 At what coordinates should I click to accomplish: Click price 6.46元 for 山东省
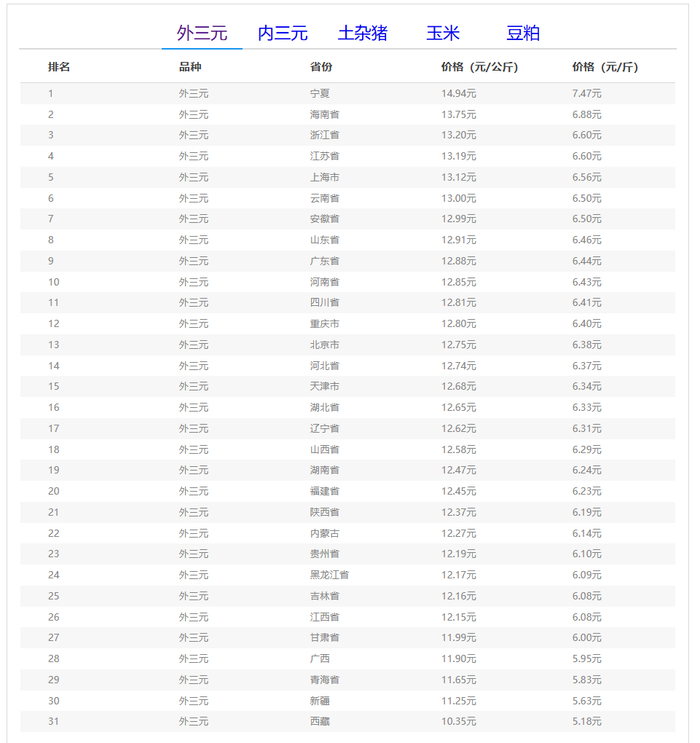587,240
